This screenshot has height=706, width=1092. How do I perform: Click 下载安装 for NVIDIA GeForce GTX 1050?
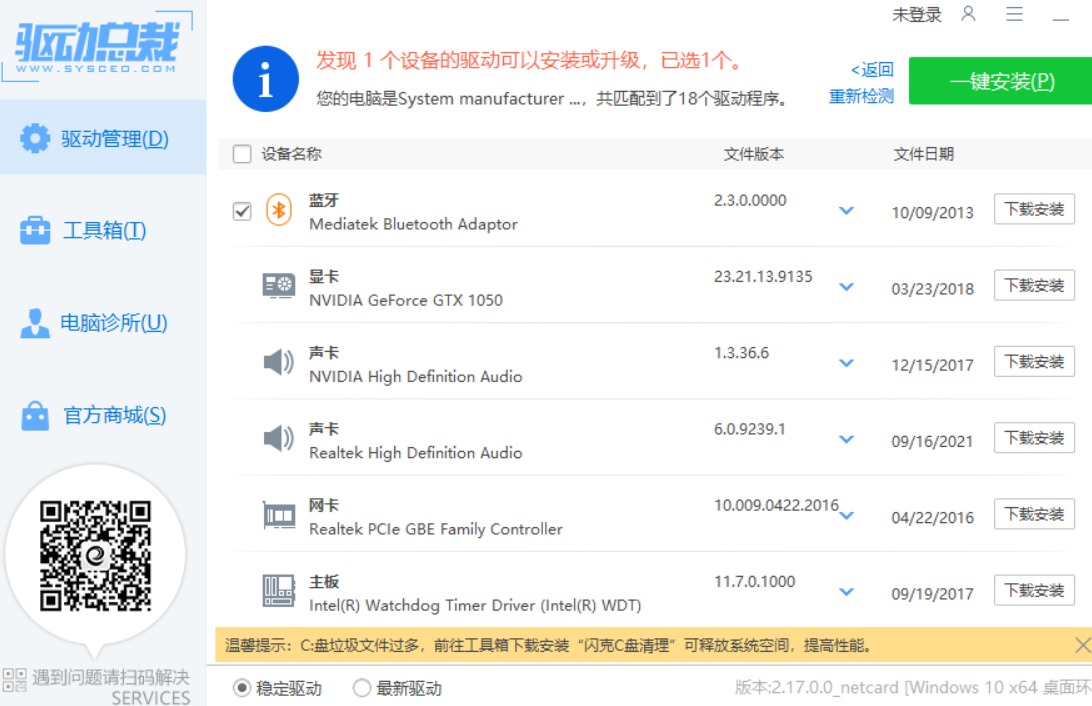click(x=1034, y=285)
